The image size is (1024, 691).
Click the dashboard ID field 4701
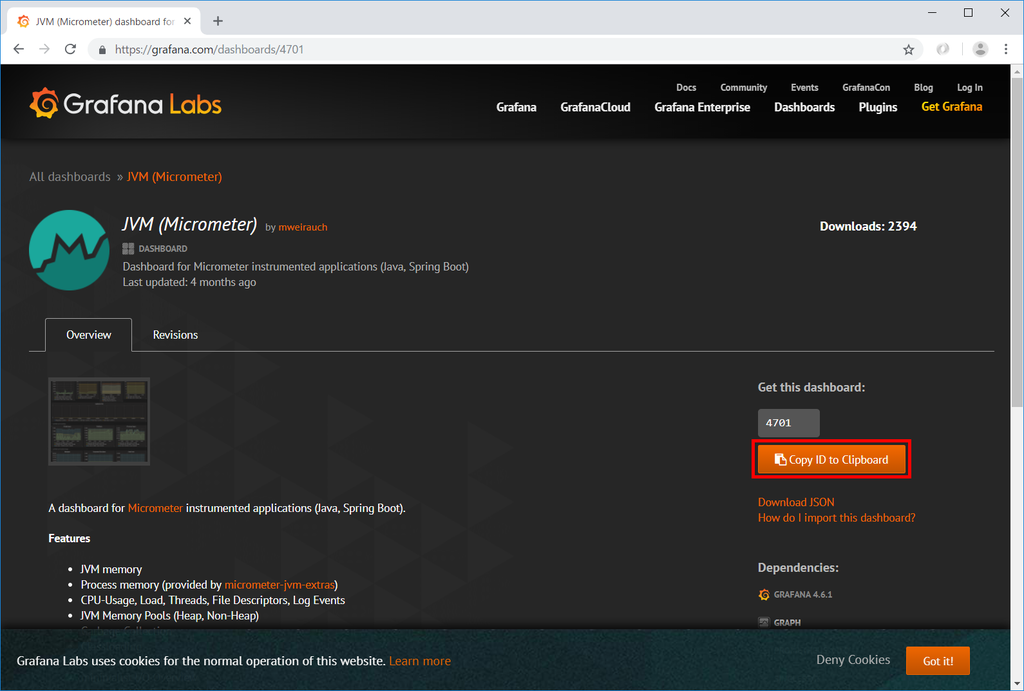788,423
